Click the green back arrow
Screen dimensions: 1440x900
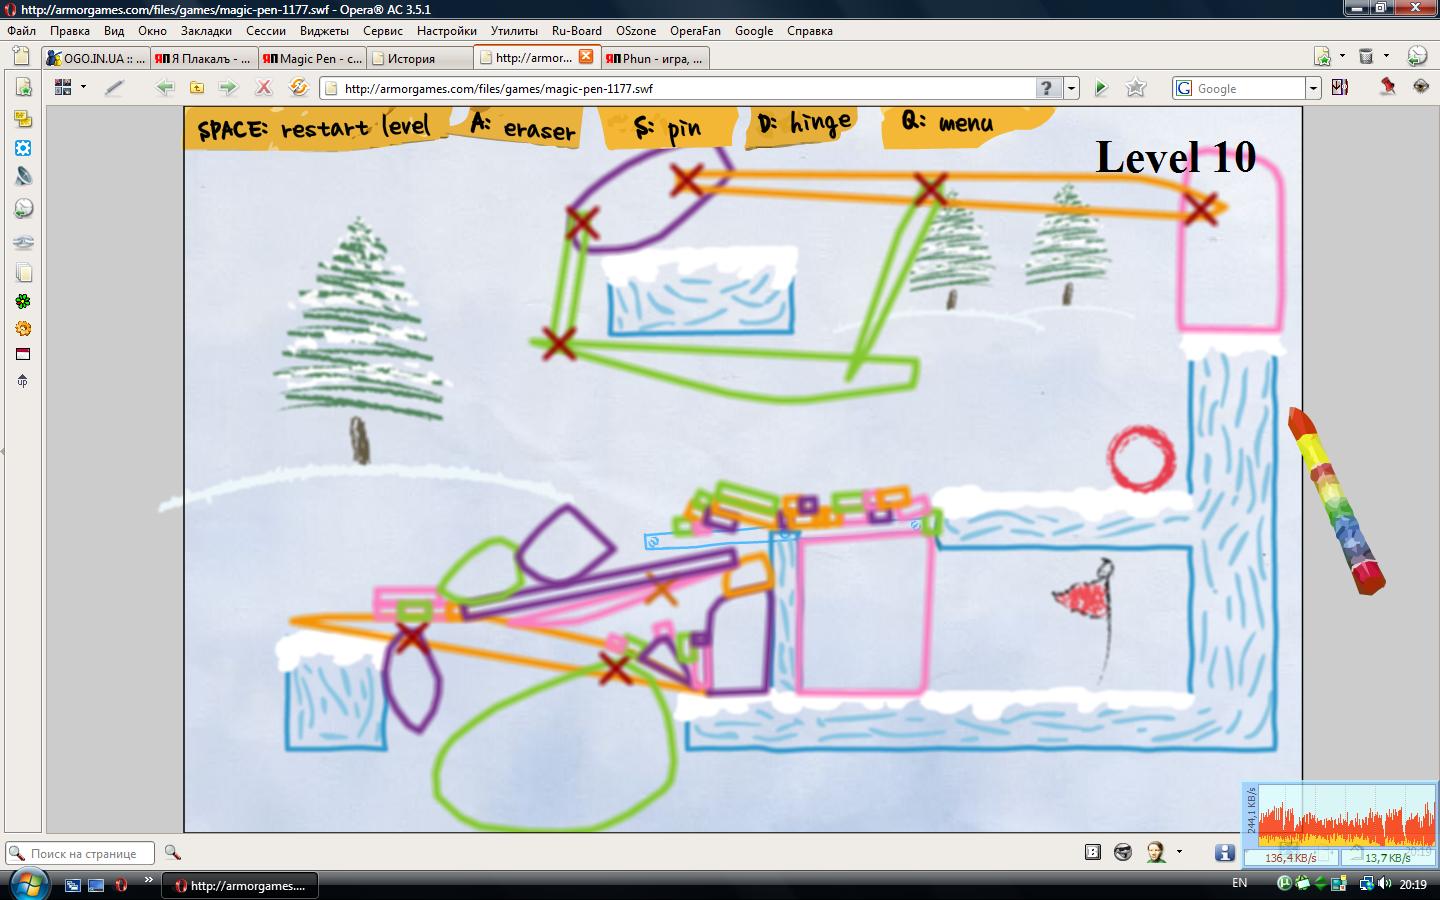[165, 88]
